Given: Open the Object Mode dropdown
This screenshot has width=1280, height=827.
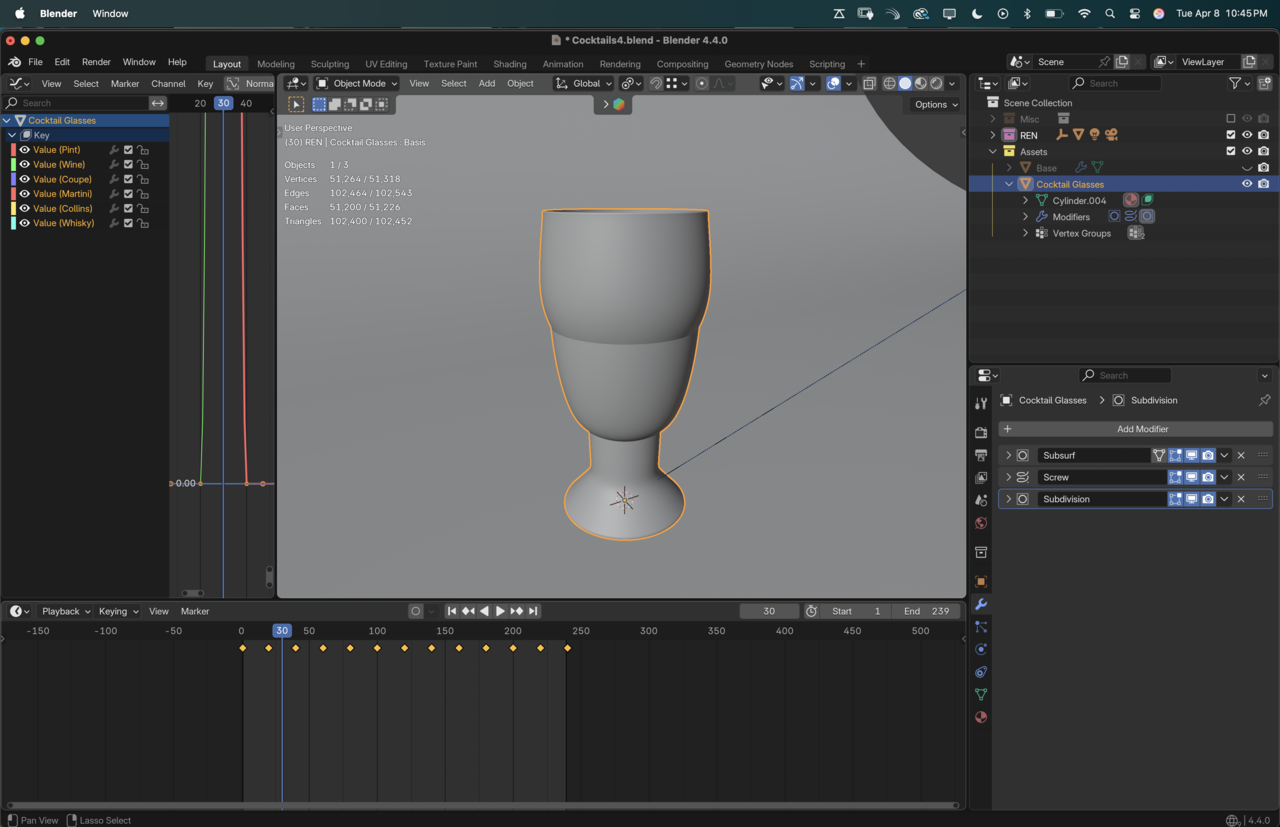Looking at the screenshot, I should click(357, 84).
